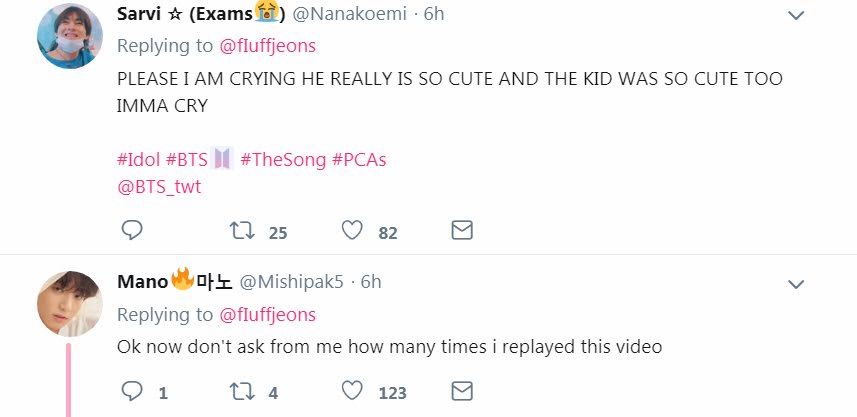Open @fluffjeons link in Sarvi's reply
The image size is (857, 417).
click(x=267, y=46)
